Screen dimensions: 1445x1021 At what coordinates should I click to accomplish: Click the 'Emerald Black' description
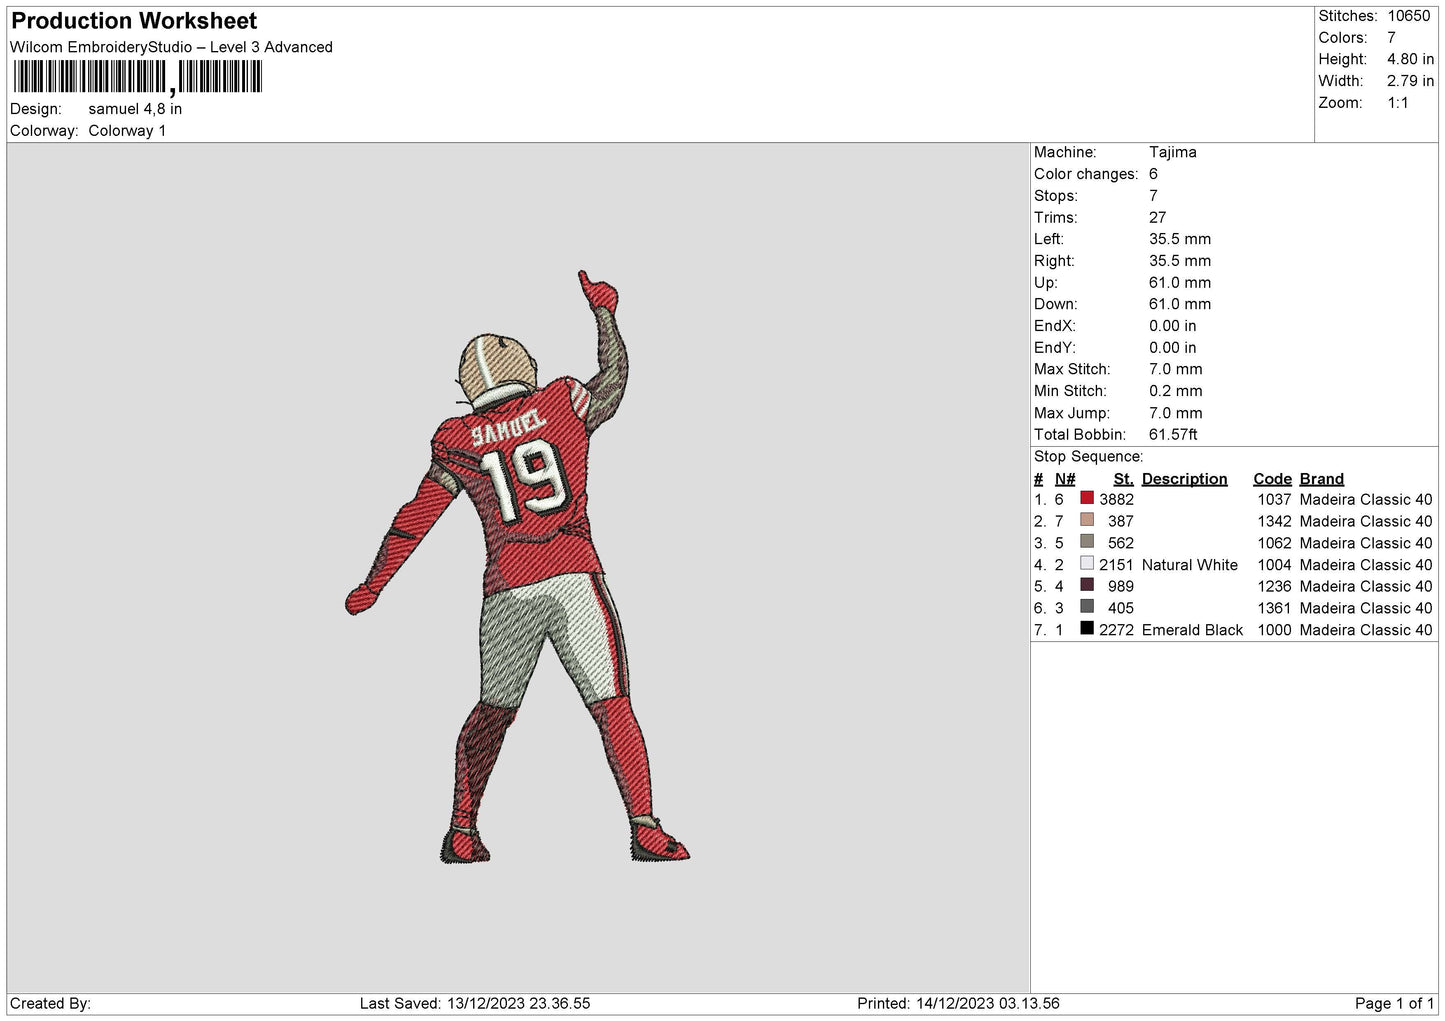[1192, 630]
